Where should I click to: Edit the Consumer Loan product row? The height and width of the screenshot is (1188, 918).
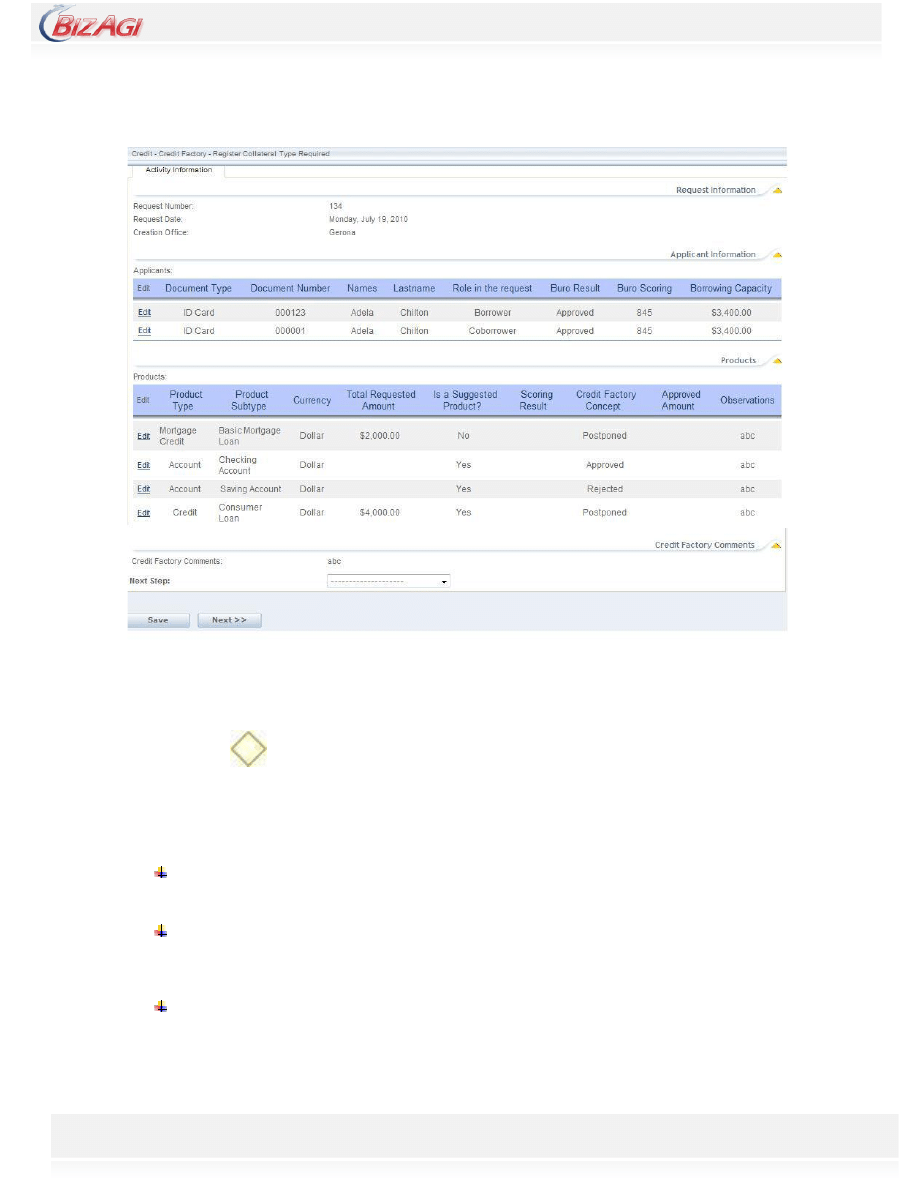tap(143, 513)
